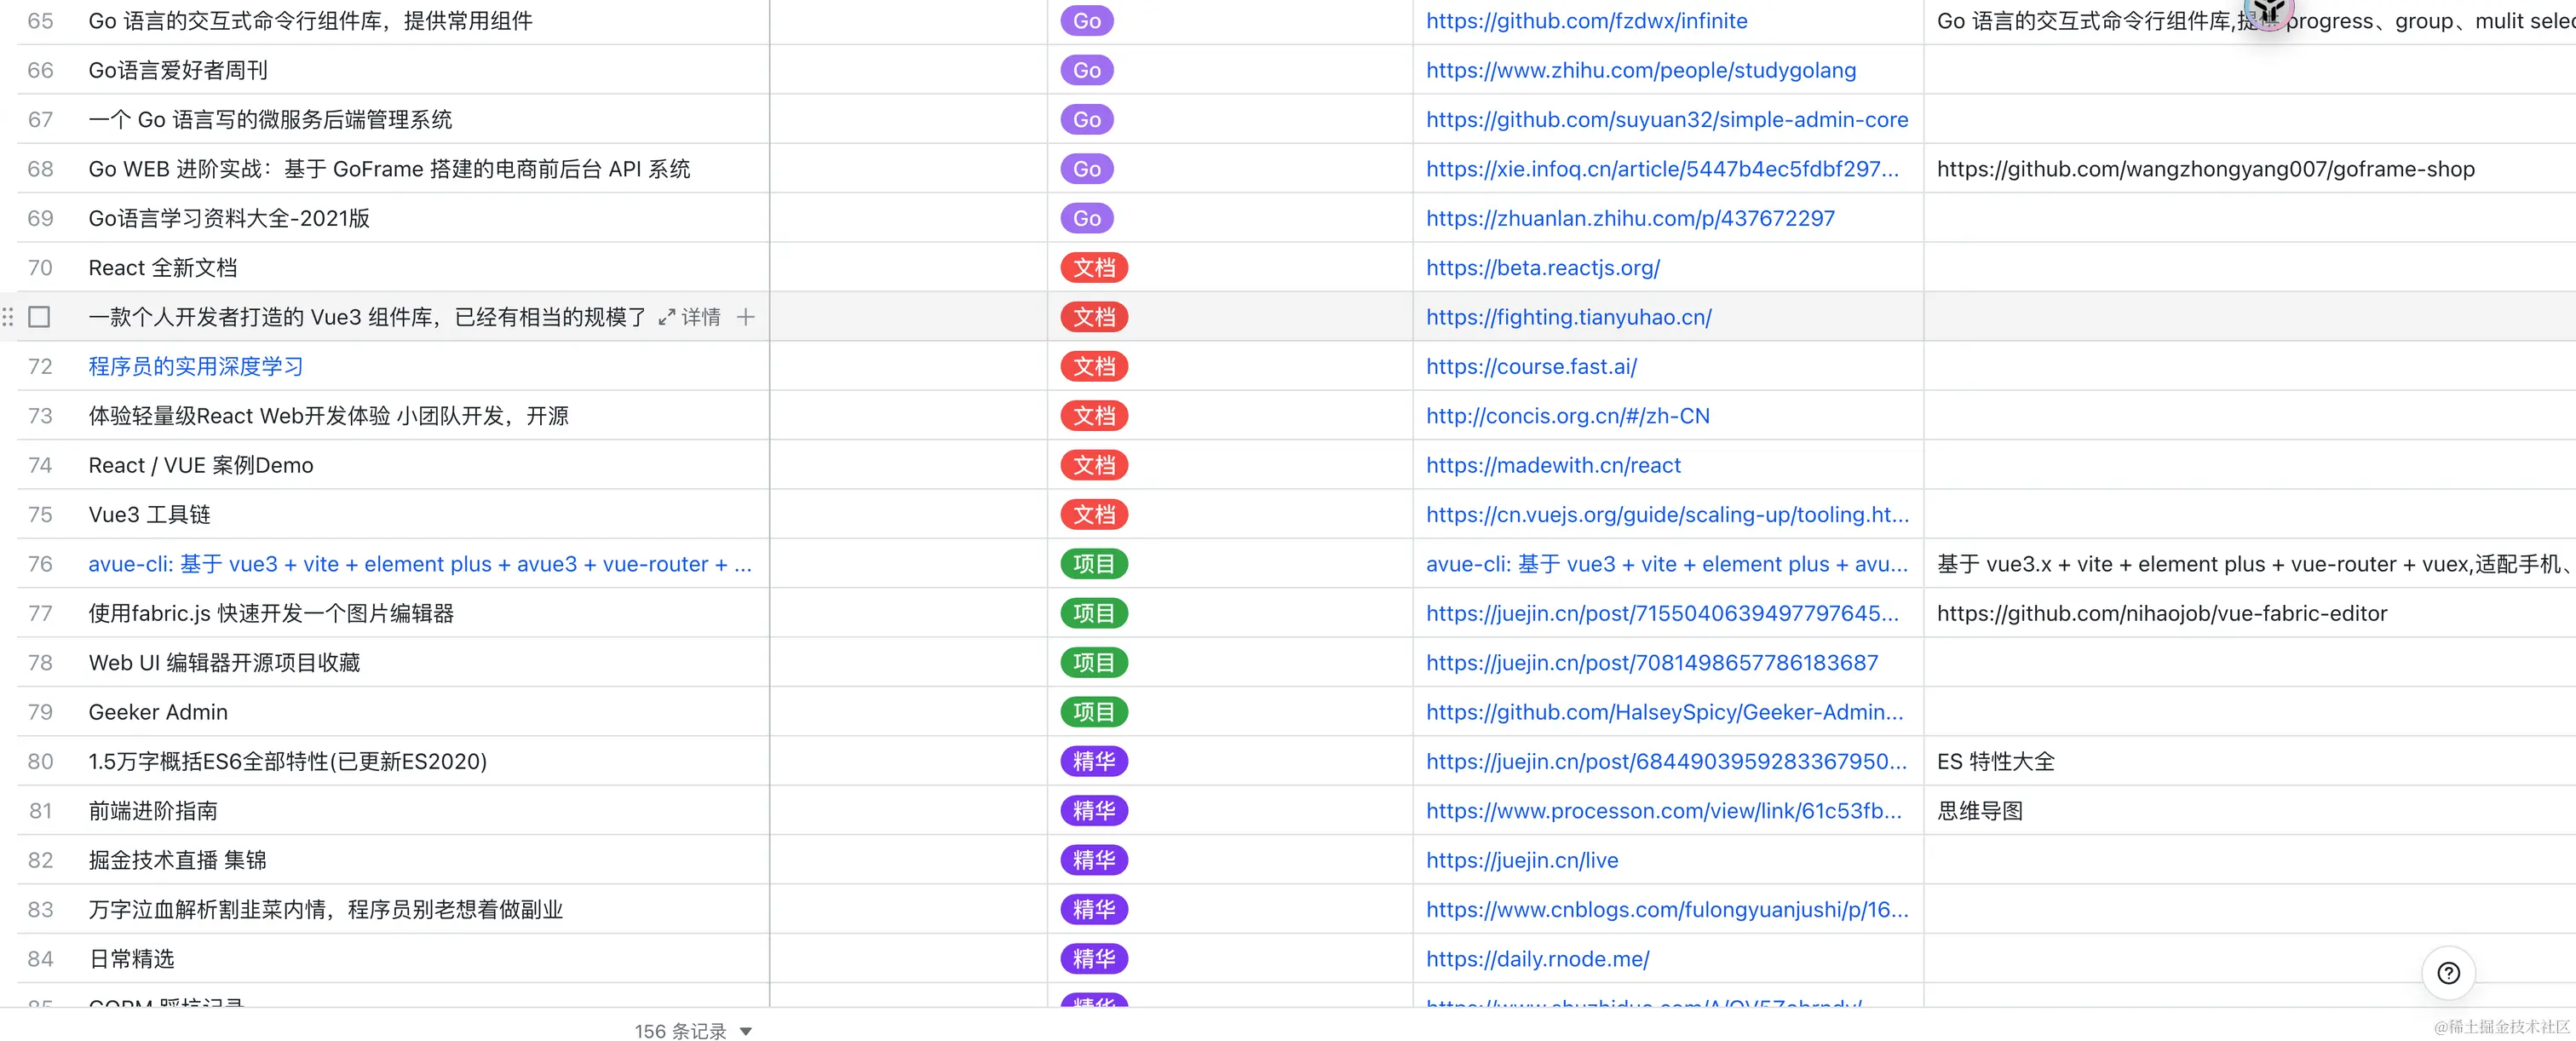This screenshot has width=2576, height=1041.
Task: Open the concis.org.cn link
Action: pos(1567,416)
